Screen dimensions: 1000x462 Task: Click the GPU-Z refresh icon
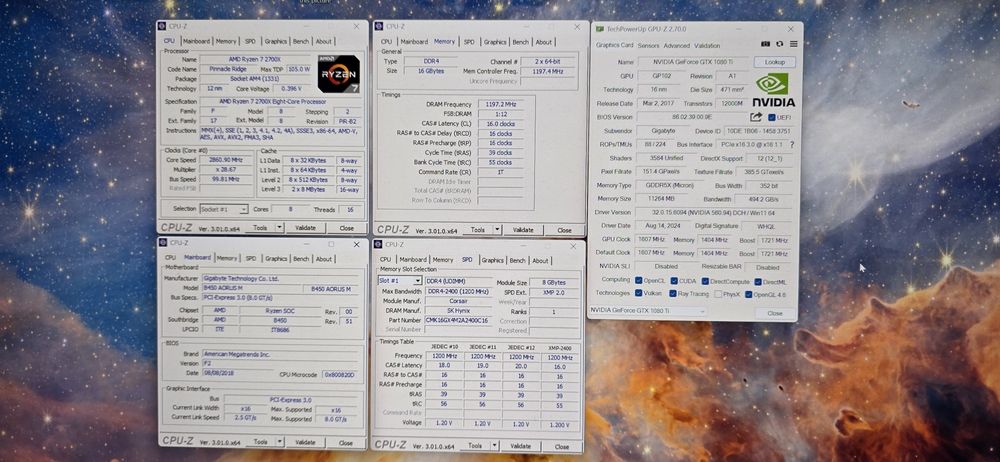tap(779, 44)
